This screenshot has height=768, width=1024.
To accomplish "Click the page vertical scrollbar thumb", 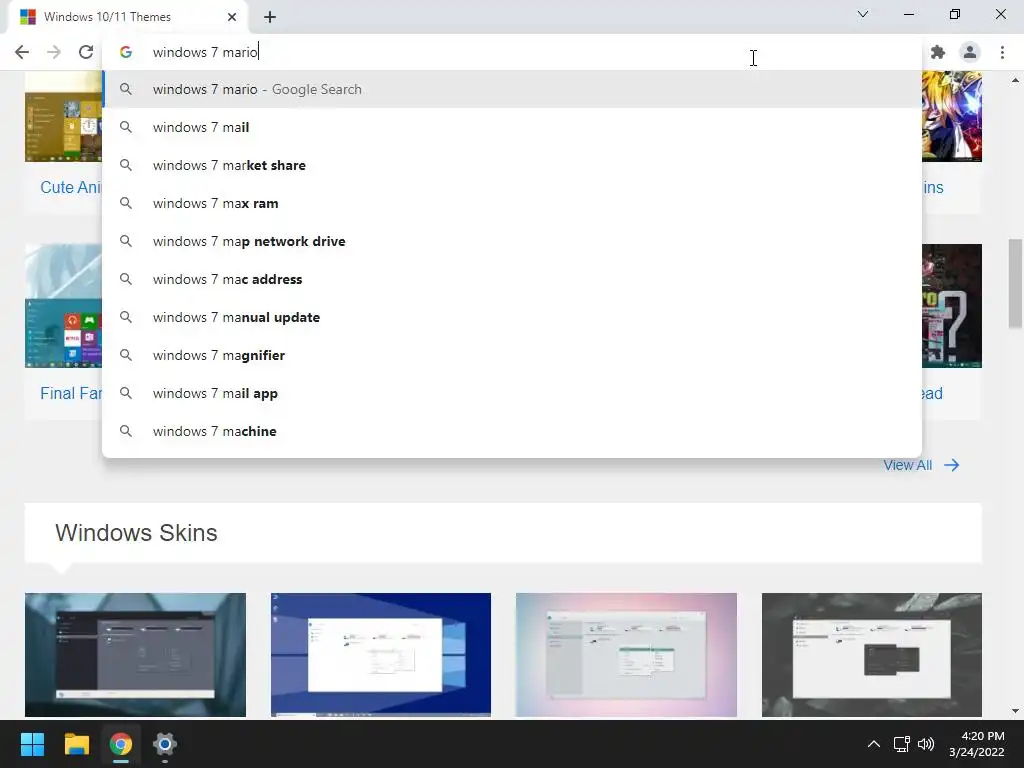I will (x=1015, y=284).
